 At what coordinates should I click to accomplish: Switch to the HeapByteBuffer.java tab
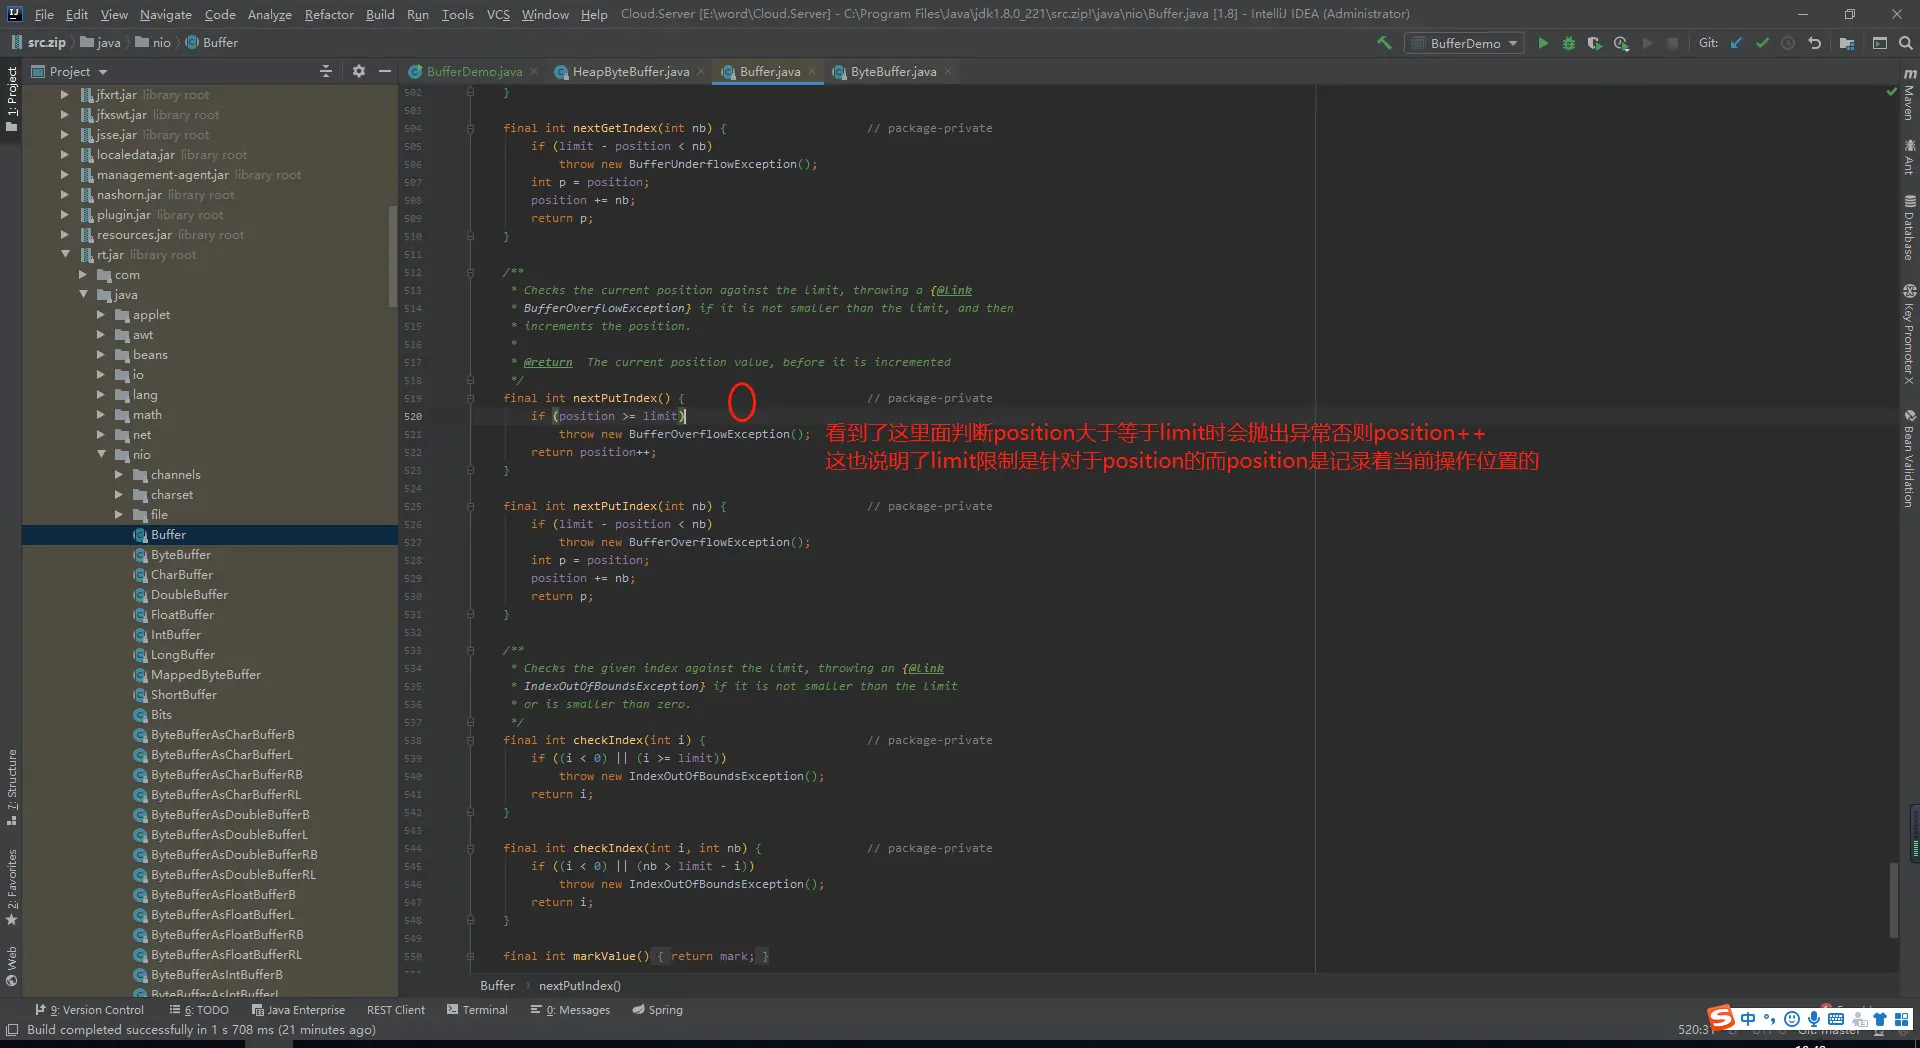pyautogui.click(x=630, y=71)
